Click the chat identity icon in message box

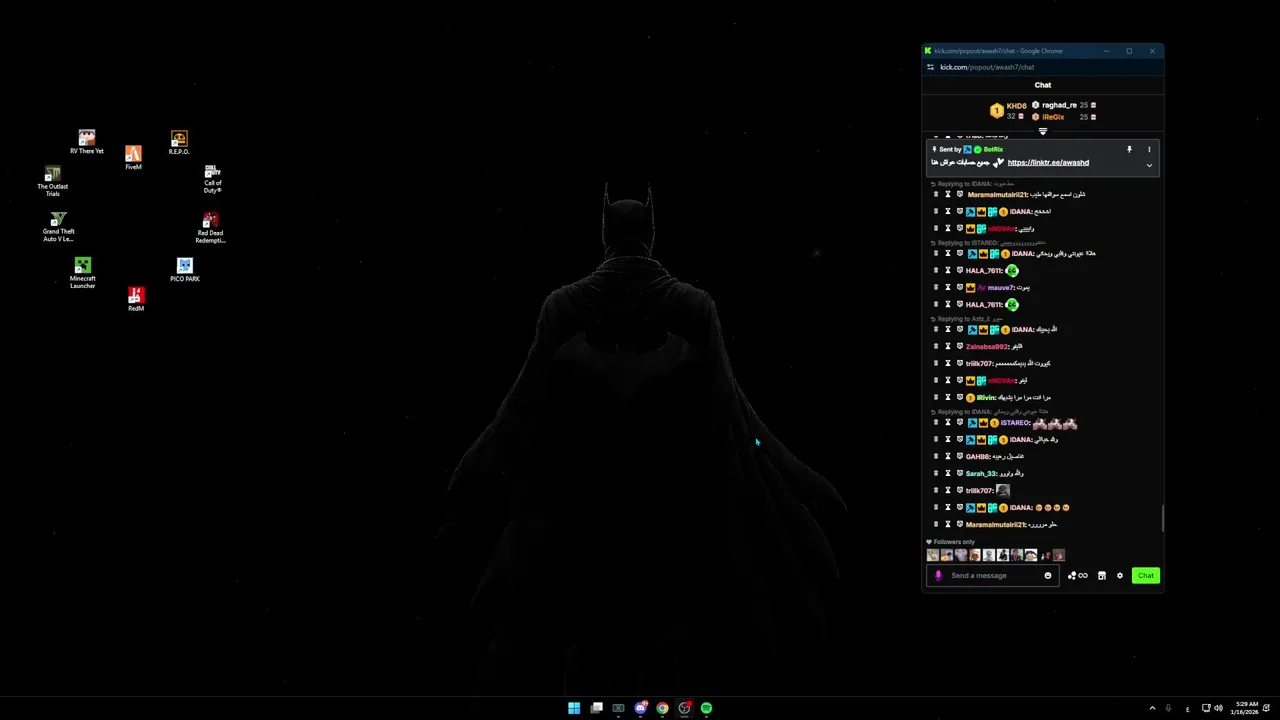(x=938, y=576)
